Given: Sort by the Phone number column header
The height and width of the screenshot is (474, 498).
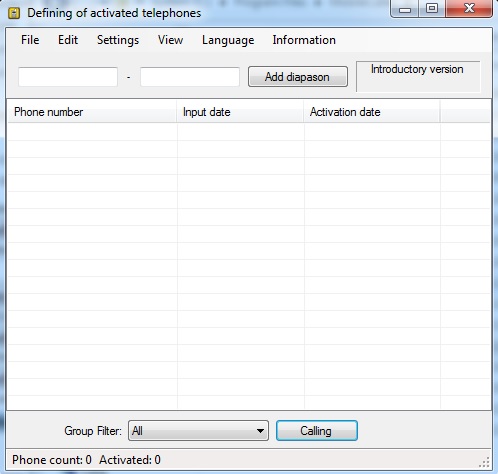Looking at the screenshot, I should point(92,112).
